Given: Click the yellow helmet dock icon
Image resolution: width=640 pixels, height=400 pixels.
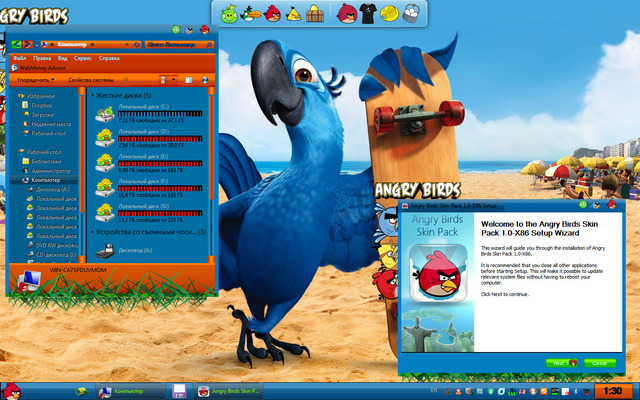Looking at the screenshot, I should click(x=389, y=13).
